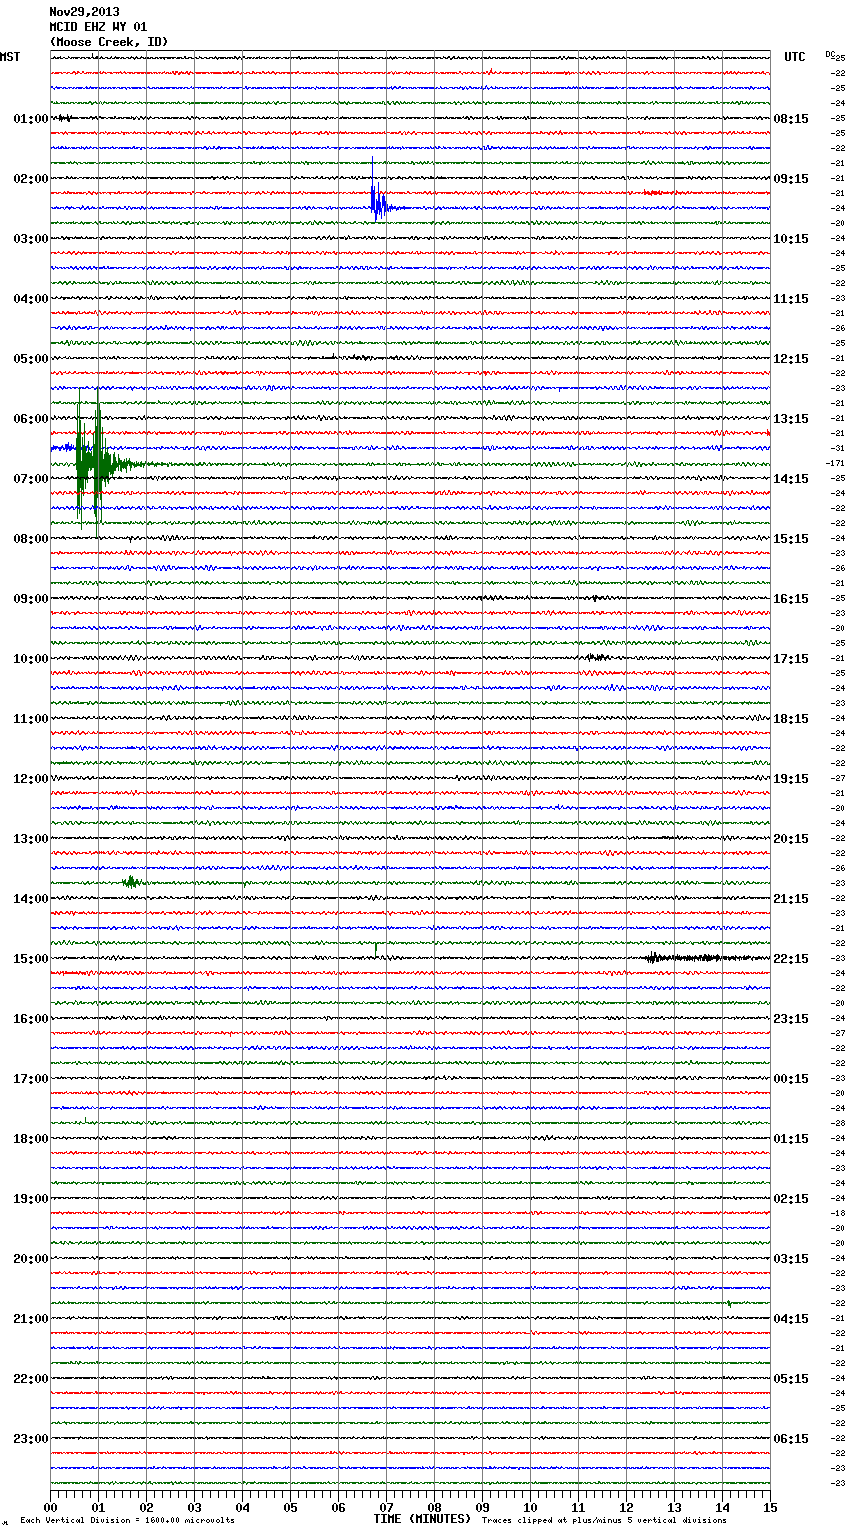The image size is (850, 1534).
Task: Select the '01:00' MST time label
Action: pos(31,119)
